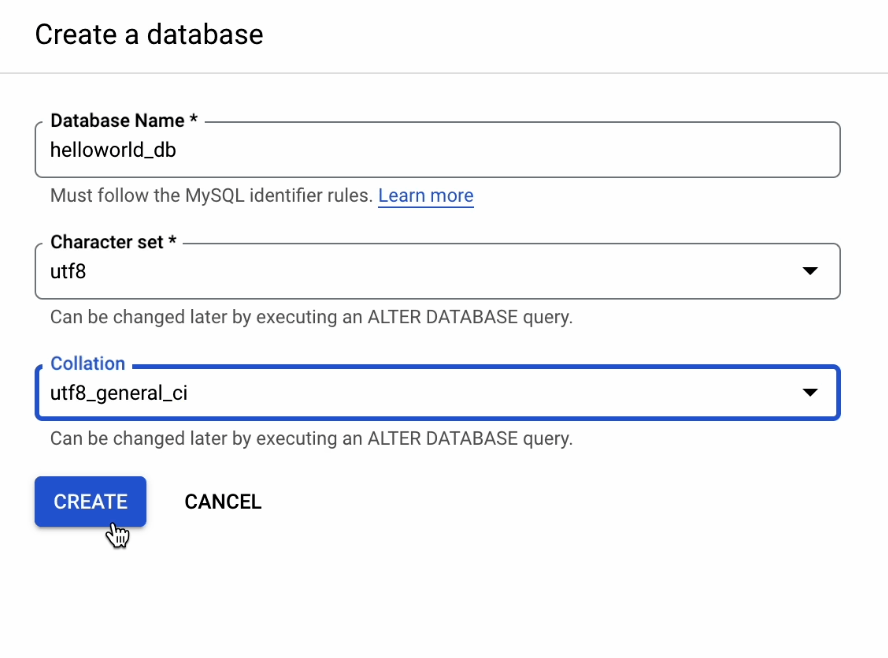The width and height of the screenshot is (888, 658).
Task: Click the ALTER DATABASE hint below Character set
Action: pyautogui.click(x=311, y=318)
